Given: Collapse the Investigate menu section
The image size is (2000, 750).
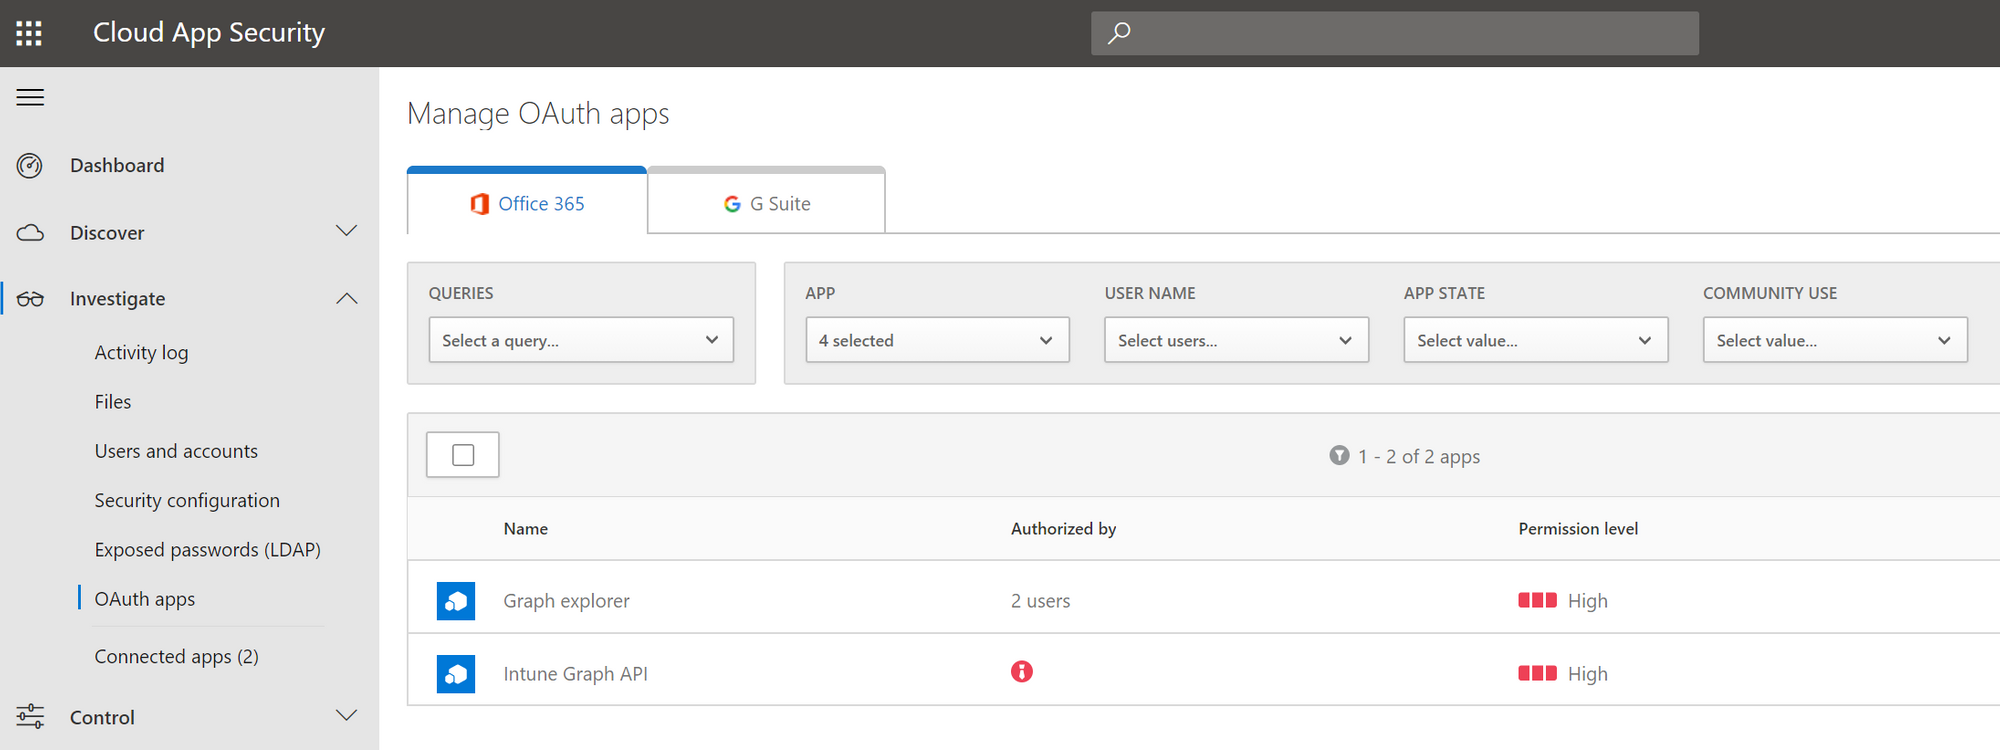Looking at the screenshot, I should pyautogui.click(x=346, y=298).
